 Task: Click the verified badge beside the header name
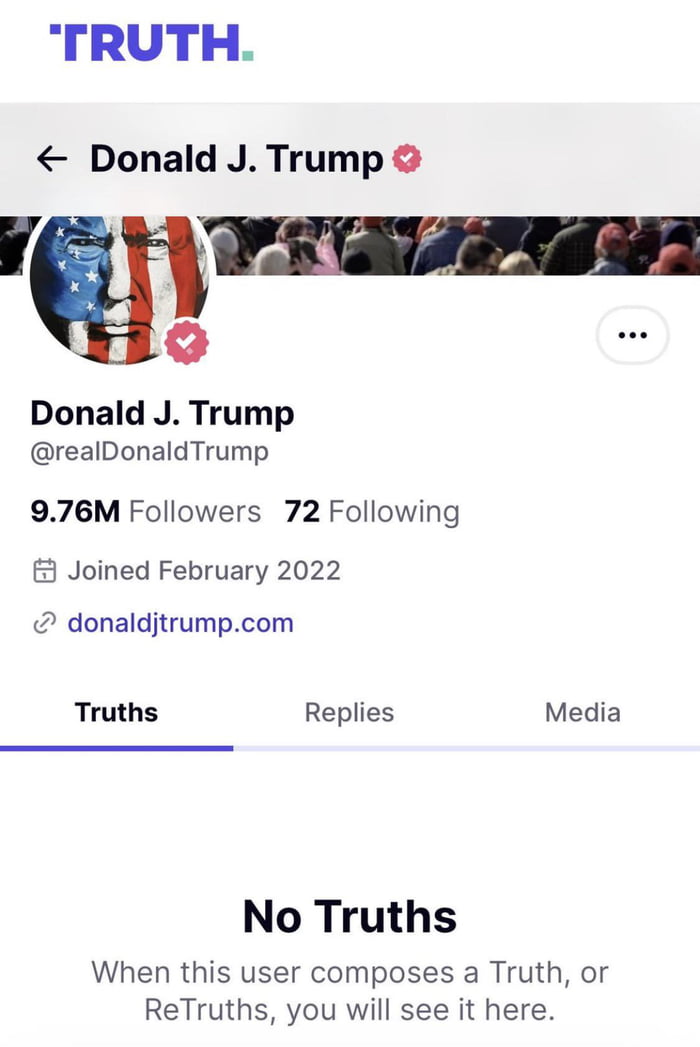tap(406, 158)
